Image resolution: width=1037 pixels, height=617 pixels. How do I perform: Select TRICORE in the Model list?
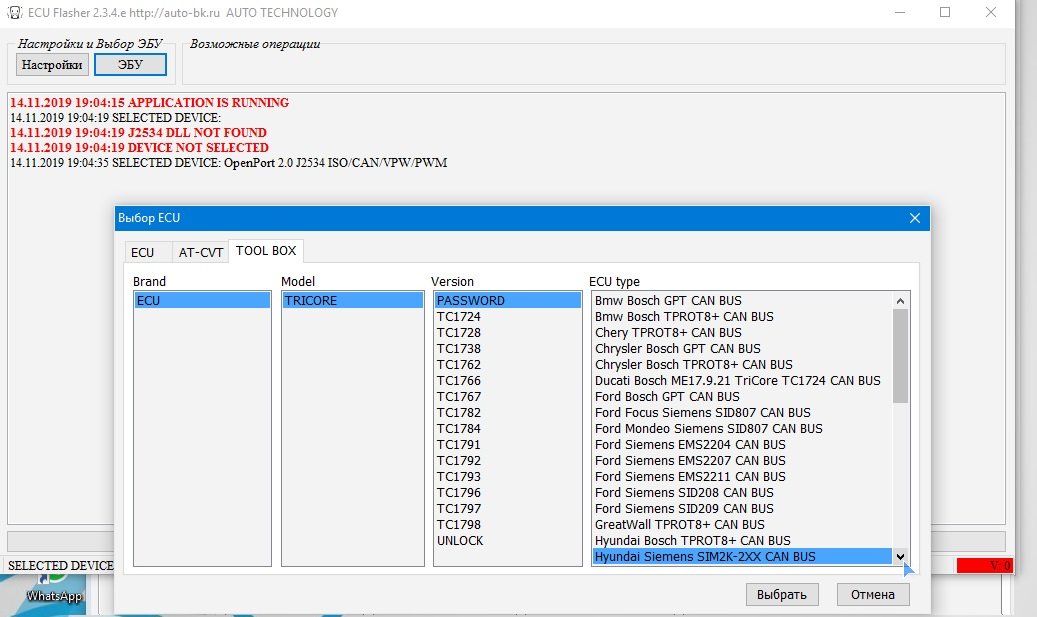[x=353, y=301]
